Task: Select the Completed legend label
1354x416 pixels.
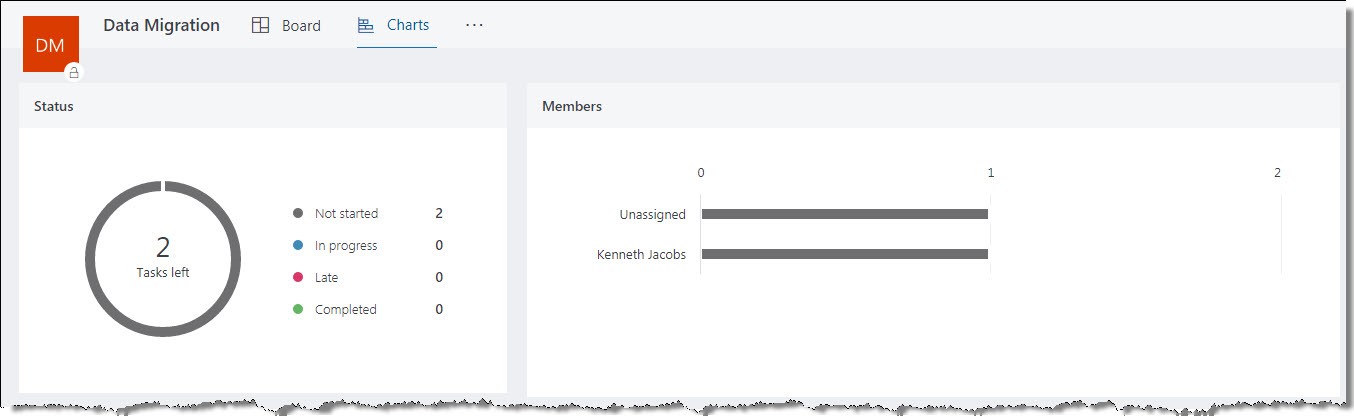Action: tap(345, 310)
